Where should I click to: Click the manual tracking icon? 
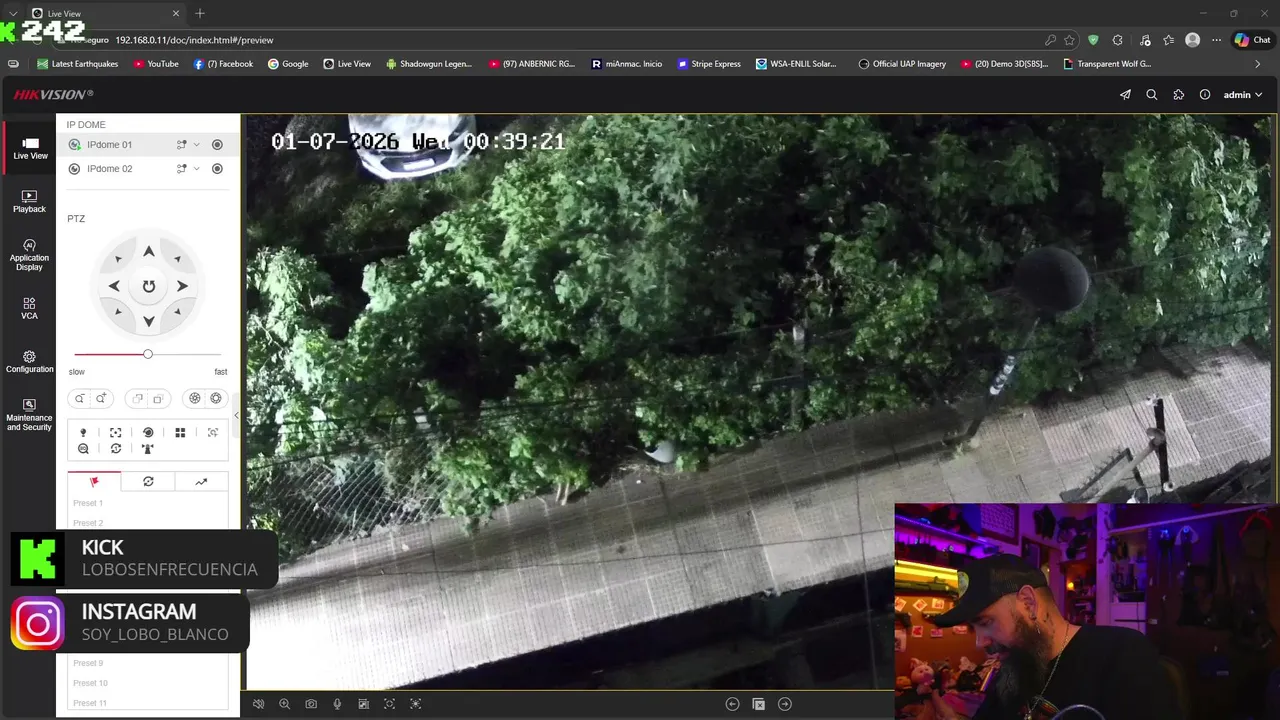(x=212, y=433)
